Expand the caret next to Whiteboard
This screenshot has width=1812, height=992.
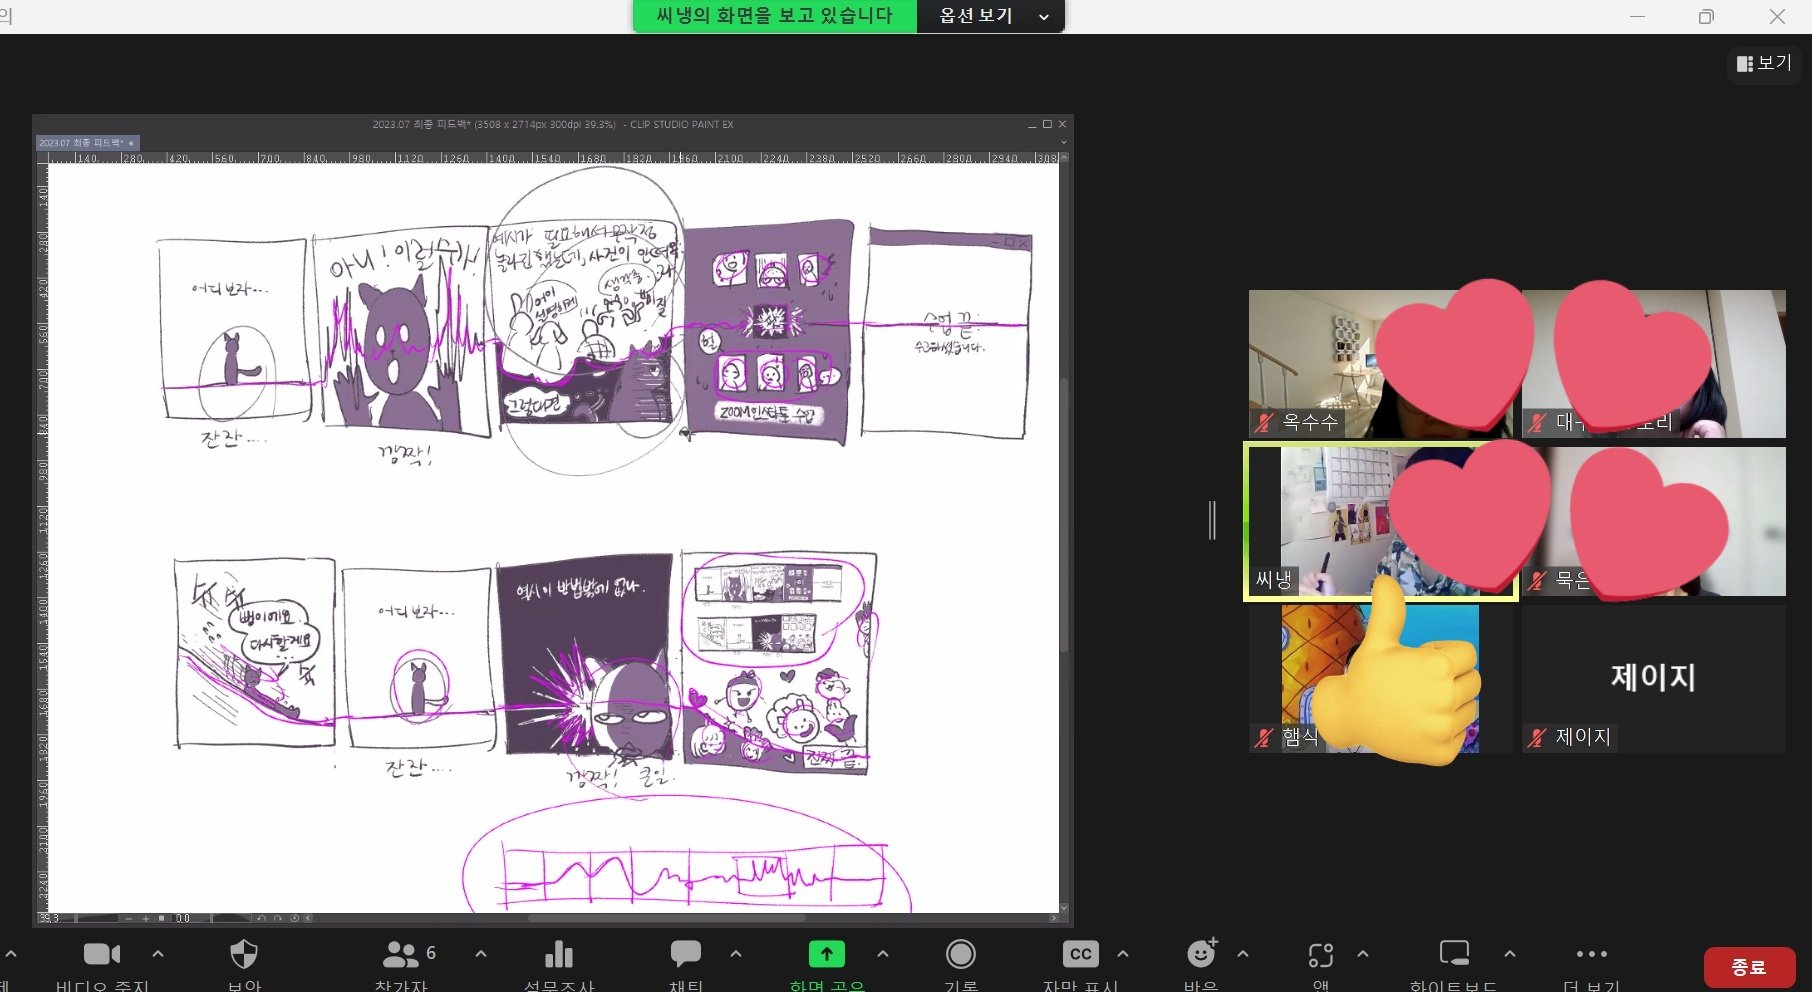[1510, 954]
